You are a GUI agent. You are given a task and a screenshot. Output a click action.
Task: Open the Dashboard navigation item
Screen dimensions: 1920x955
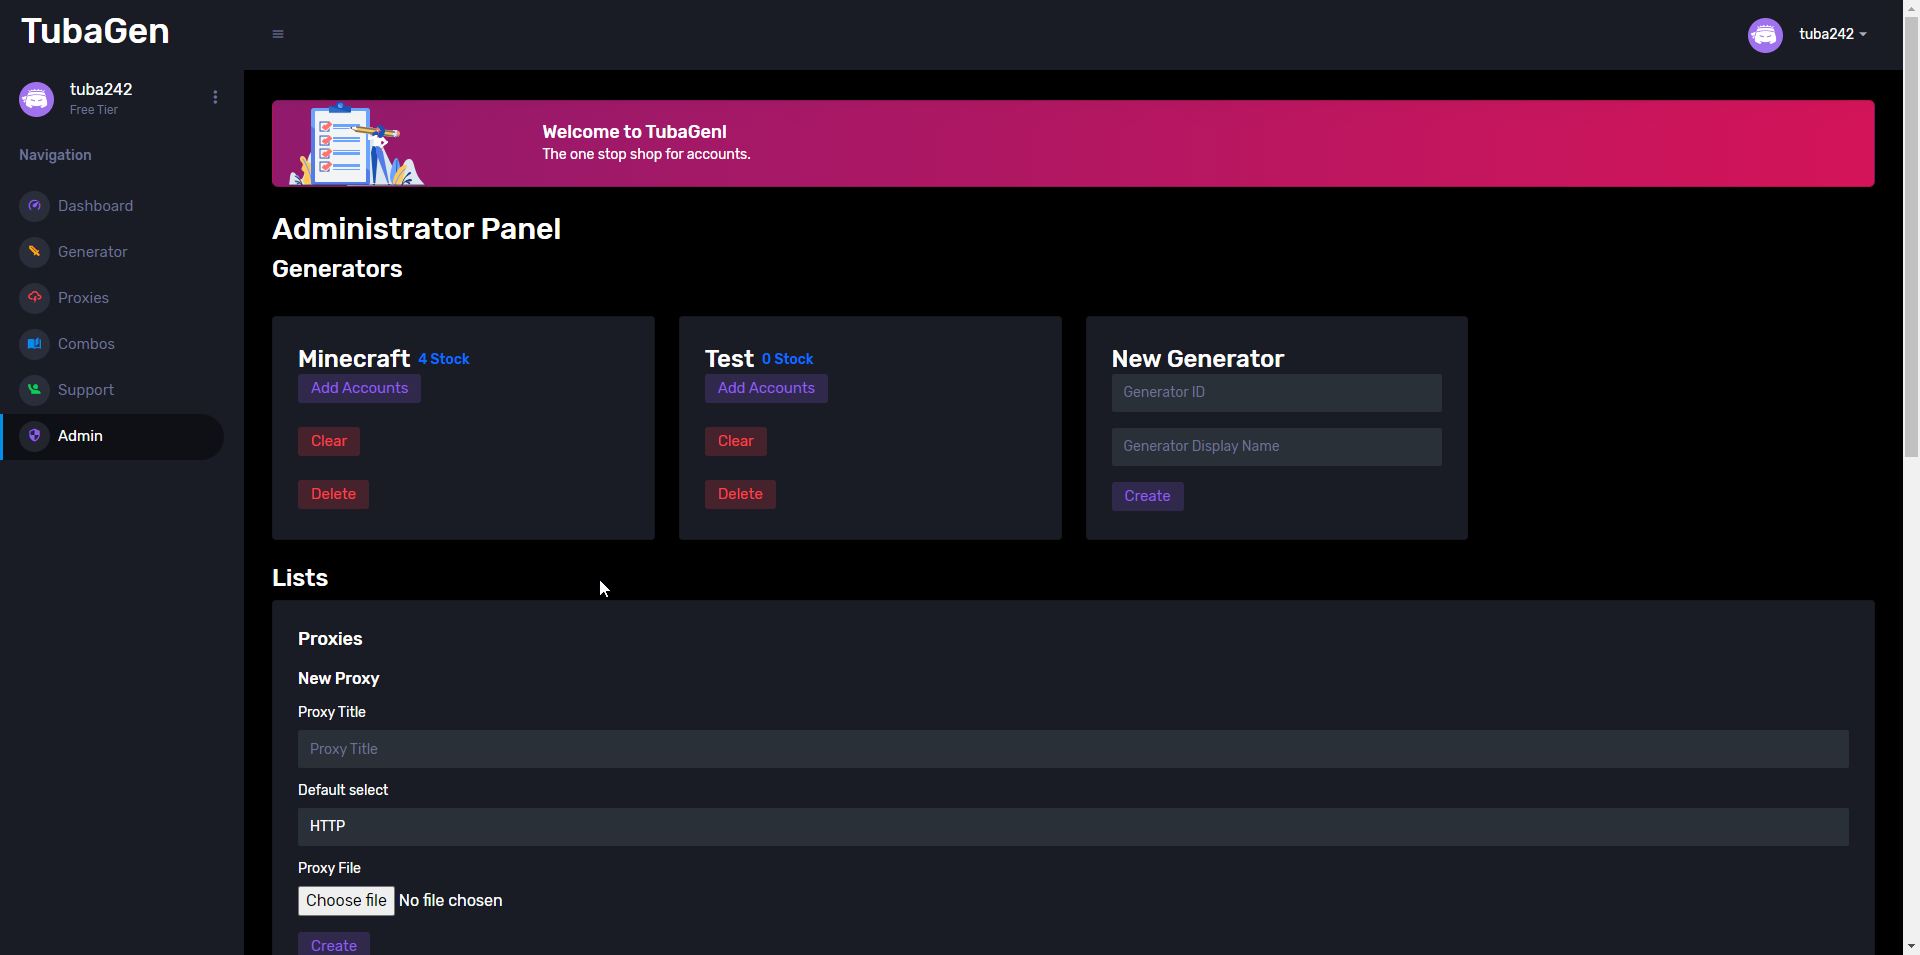click(112, 206)
